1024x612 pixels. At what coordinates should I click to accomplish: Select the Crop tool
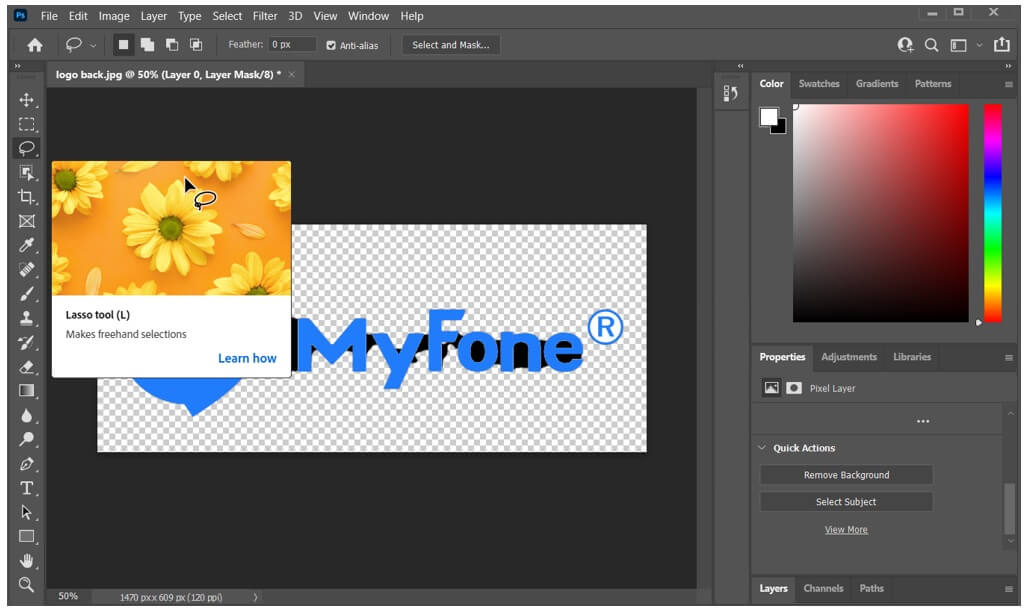click(26, 197)
